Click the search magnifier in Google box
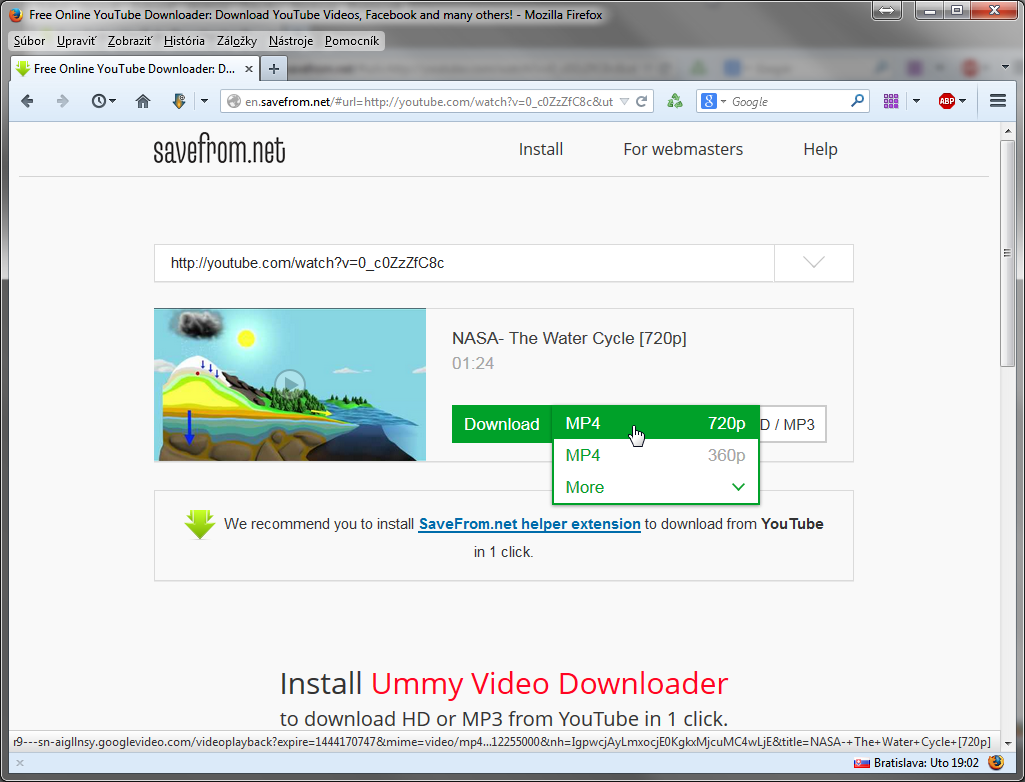 857,101
